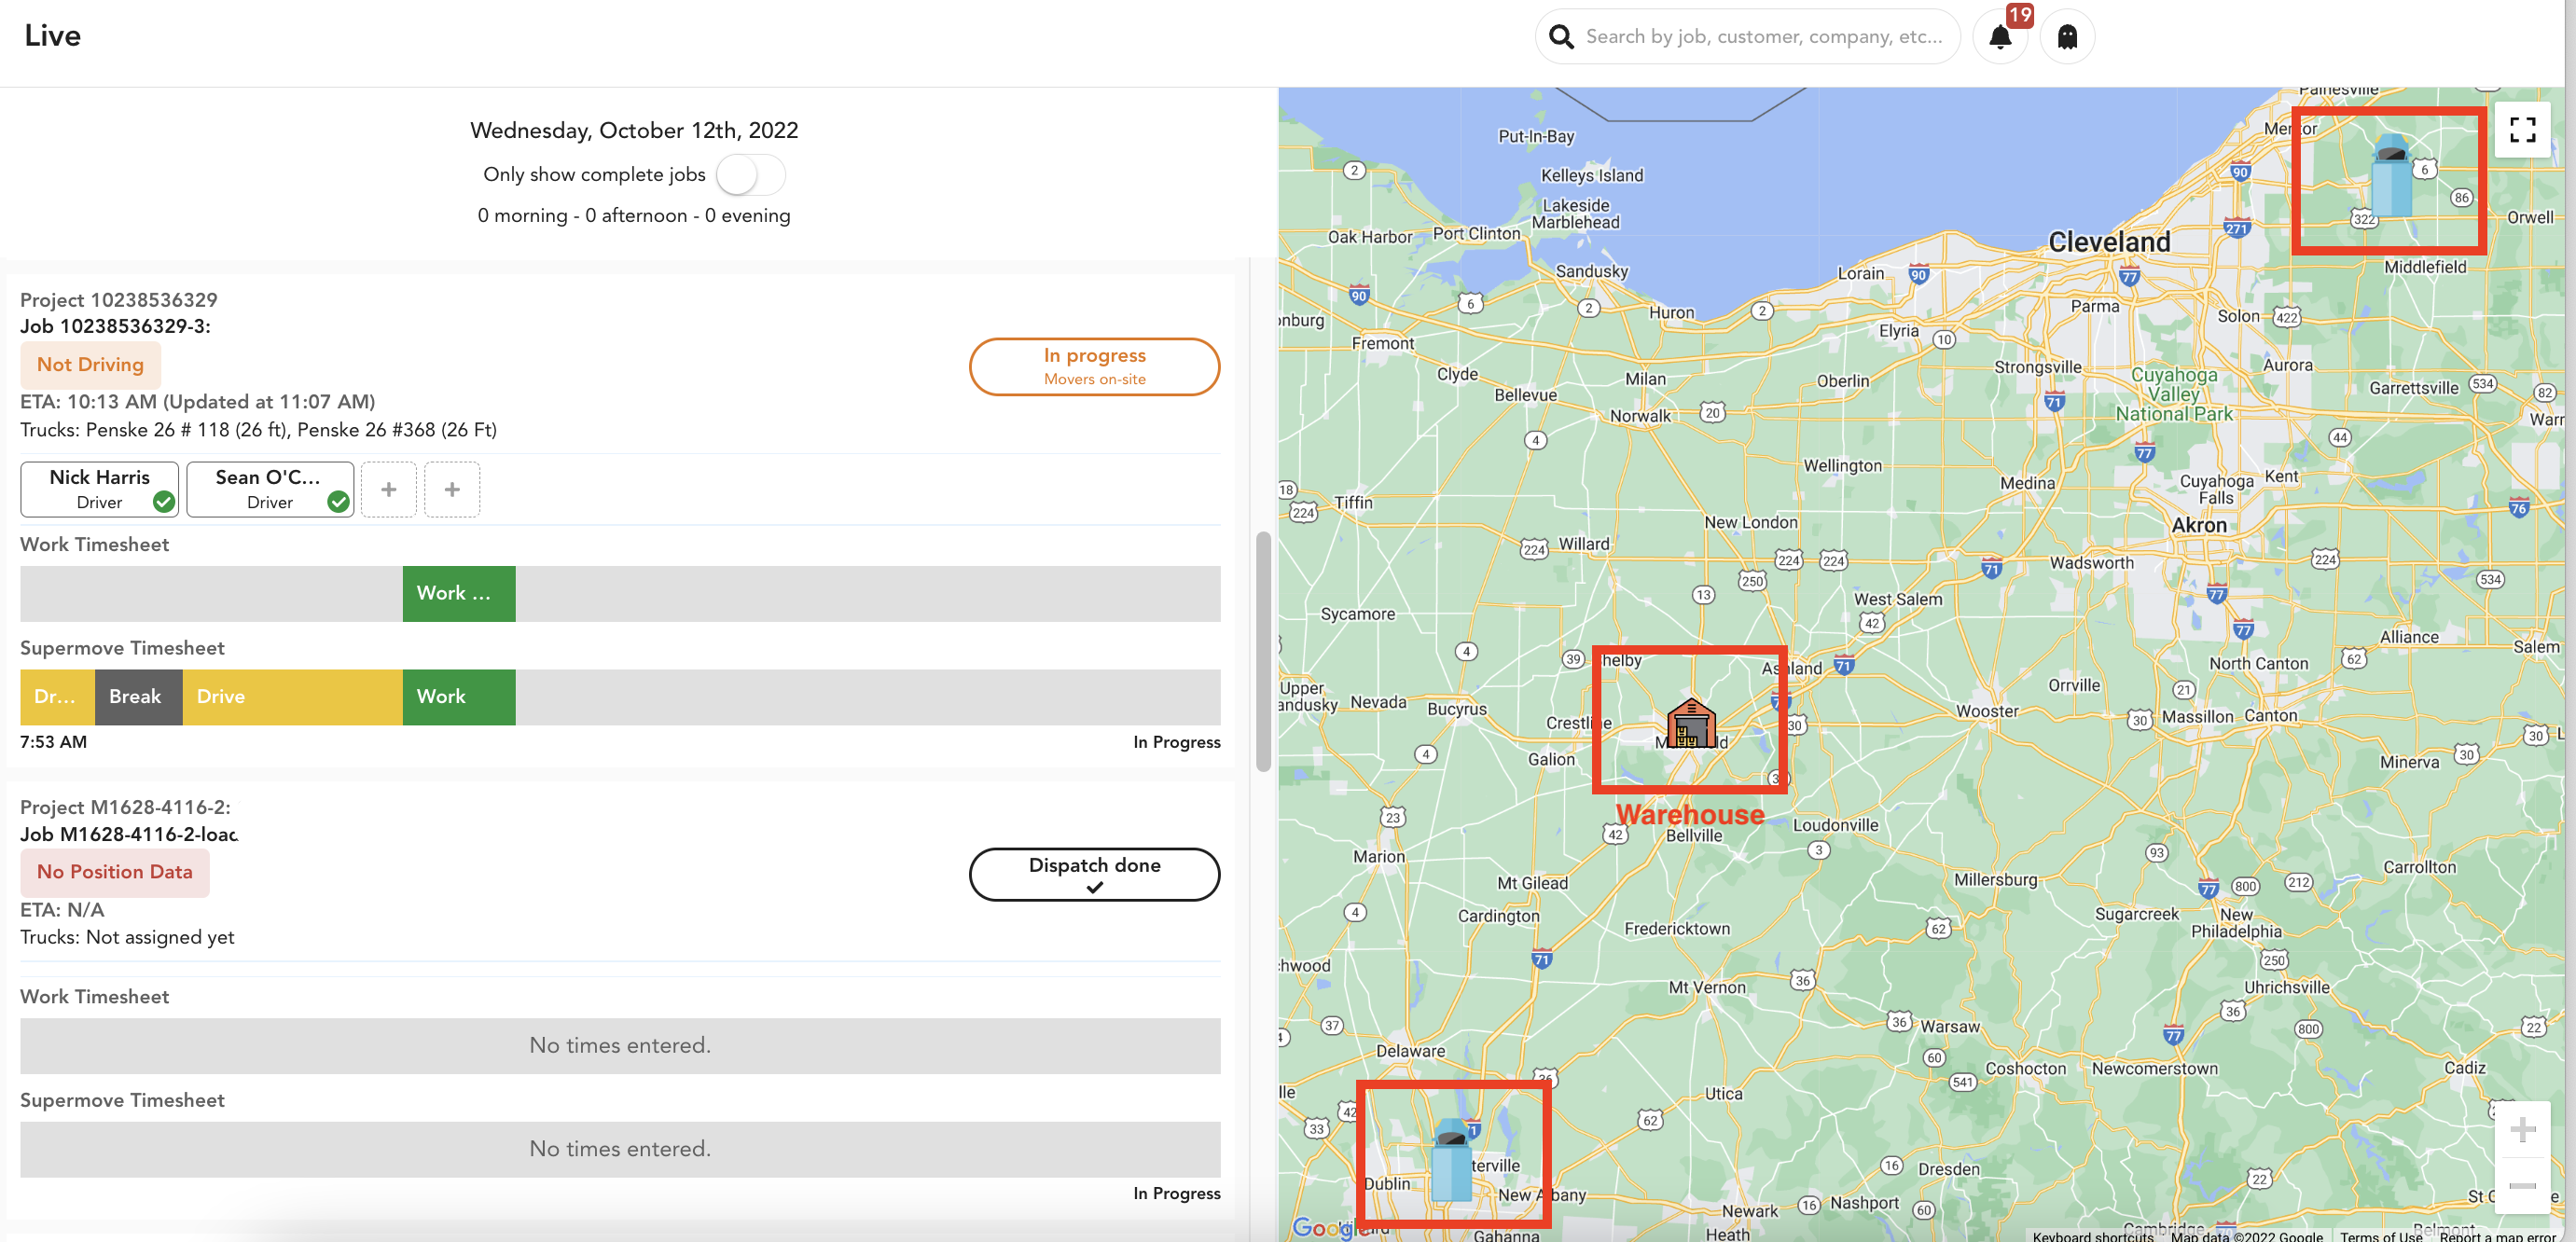Open Sean O'C driver card
2576x1242 pixels.
click(x=270, y=490)
